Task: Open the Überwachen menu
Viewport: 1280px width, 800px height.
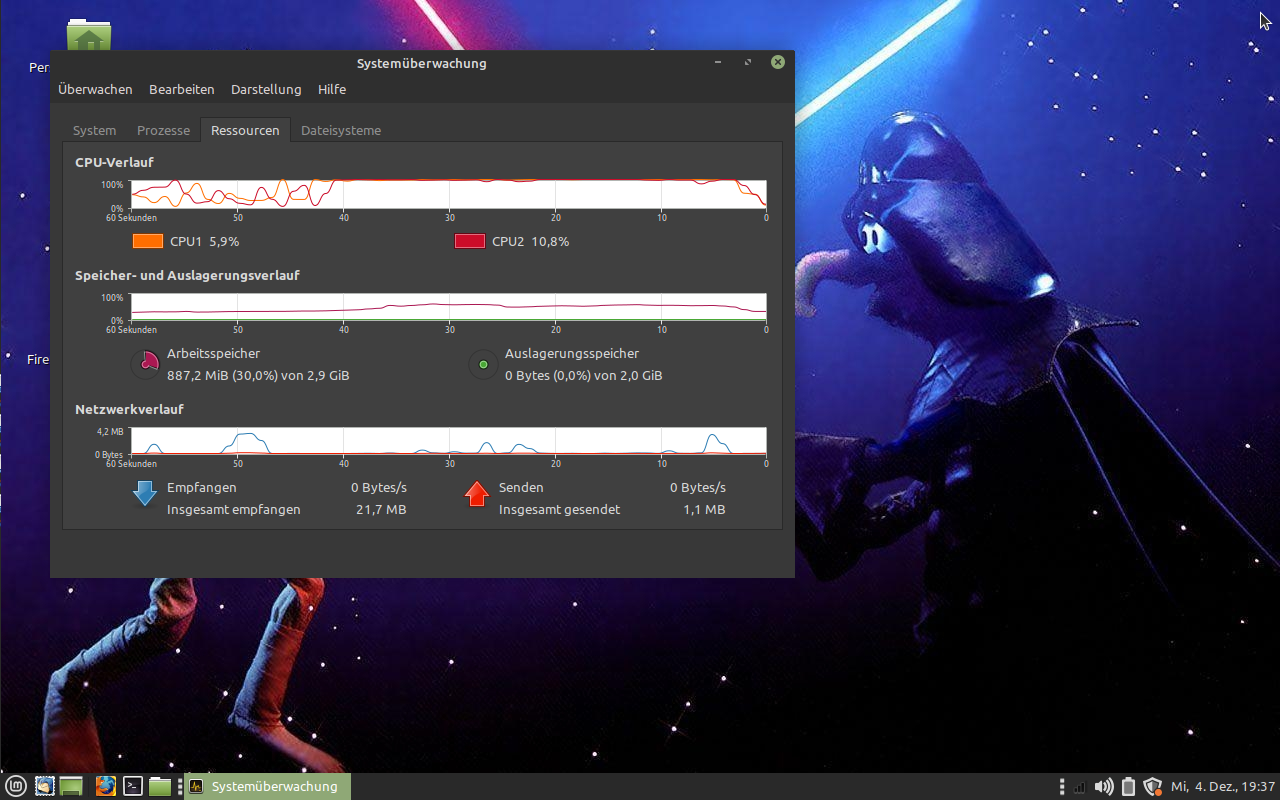Action: [x=95, y=89]
